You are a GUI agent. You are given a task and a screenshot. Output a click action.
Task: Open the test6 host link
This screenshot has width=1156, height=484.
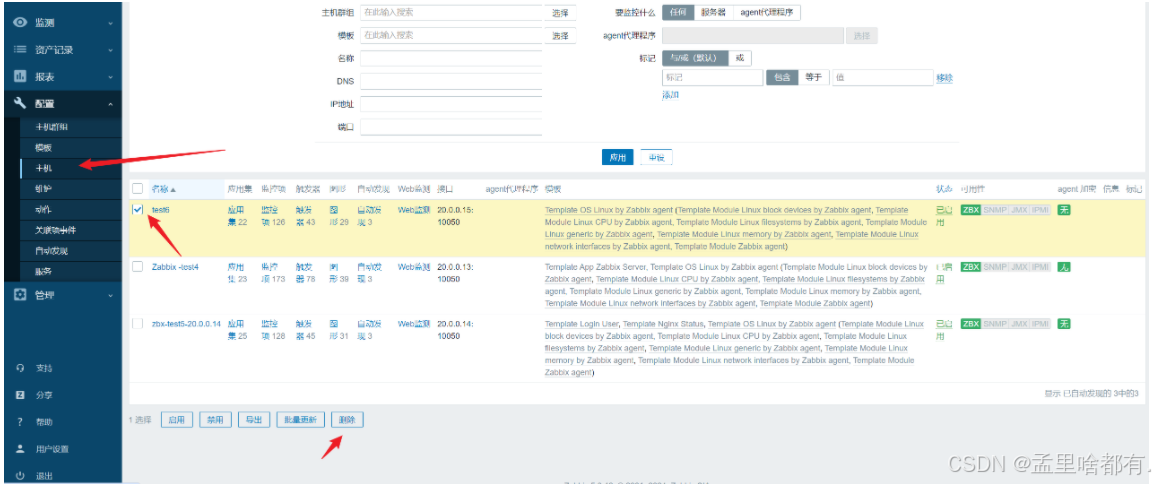pyautogui.click(x=161, y=210)
